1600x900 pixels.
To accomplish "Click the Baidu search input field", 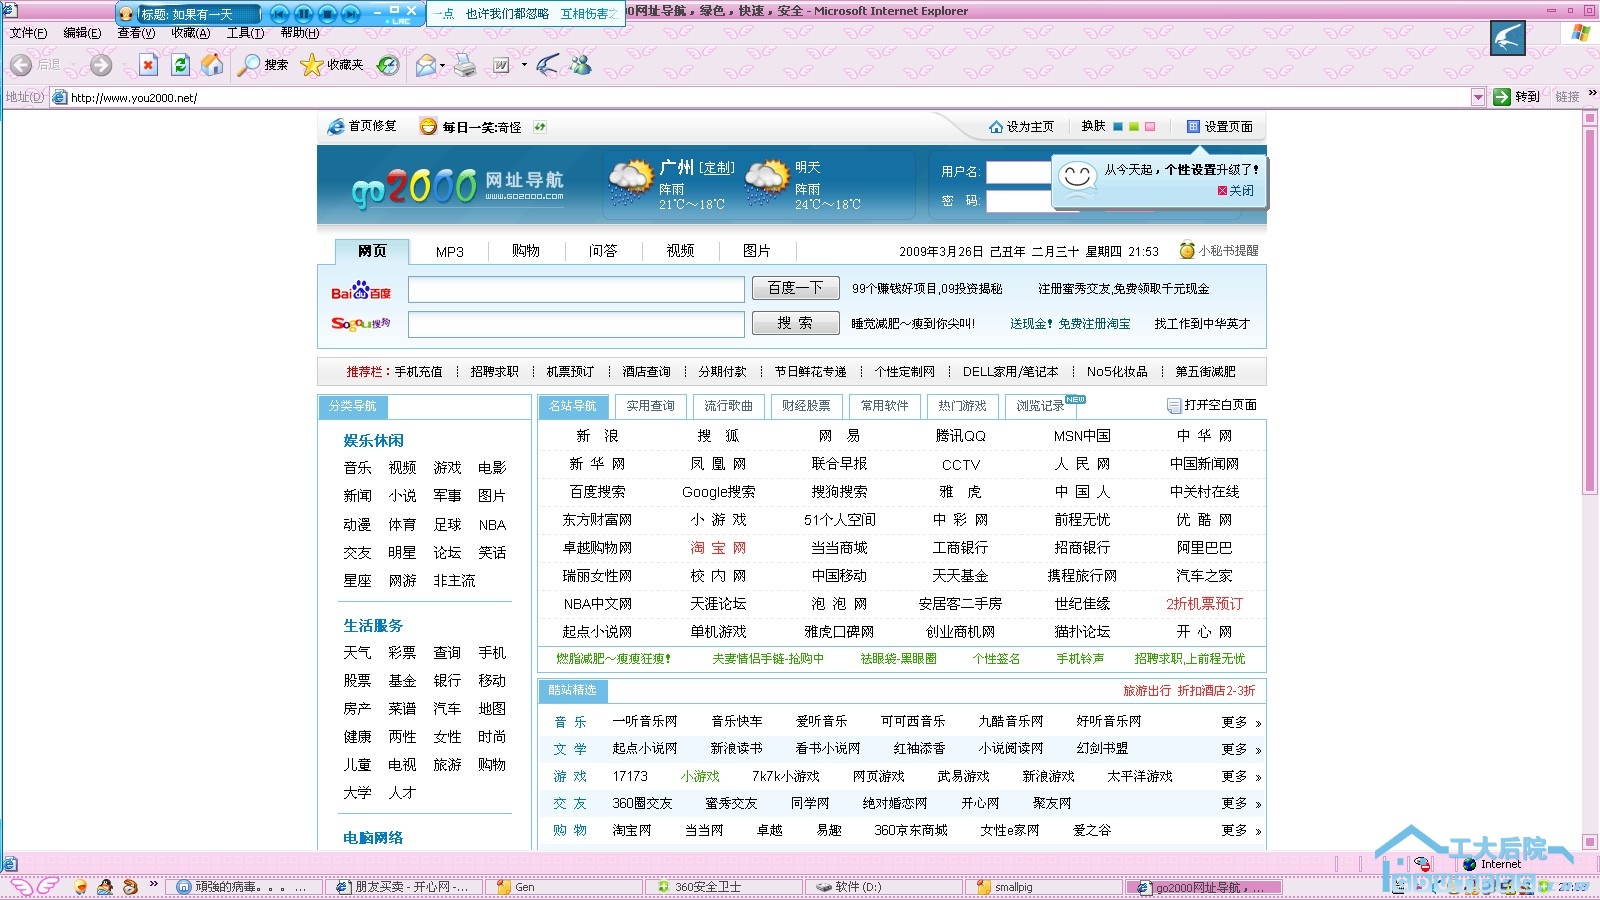I will (x=576, y=289).
